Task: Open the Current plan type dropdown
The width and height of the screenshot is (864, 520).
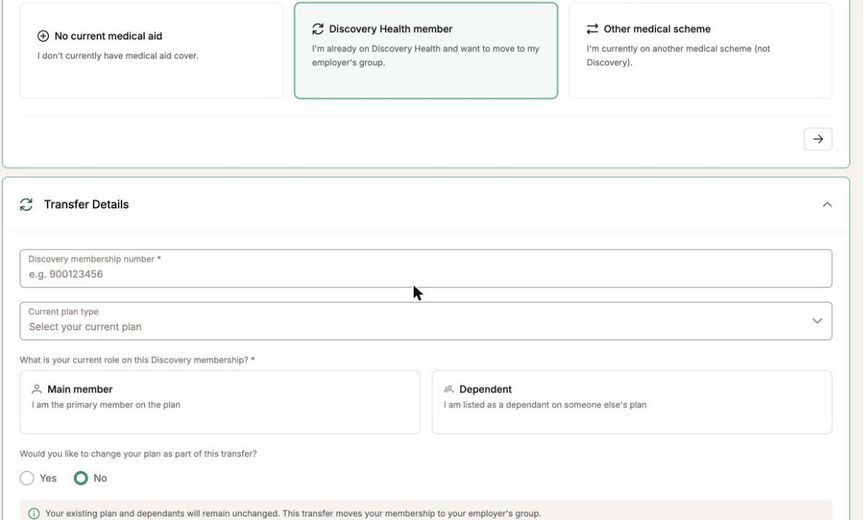Action: [x=426, y=321]
